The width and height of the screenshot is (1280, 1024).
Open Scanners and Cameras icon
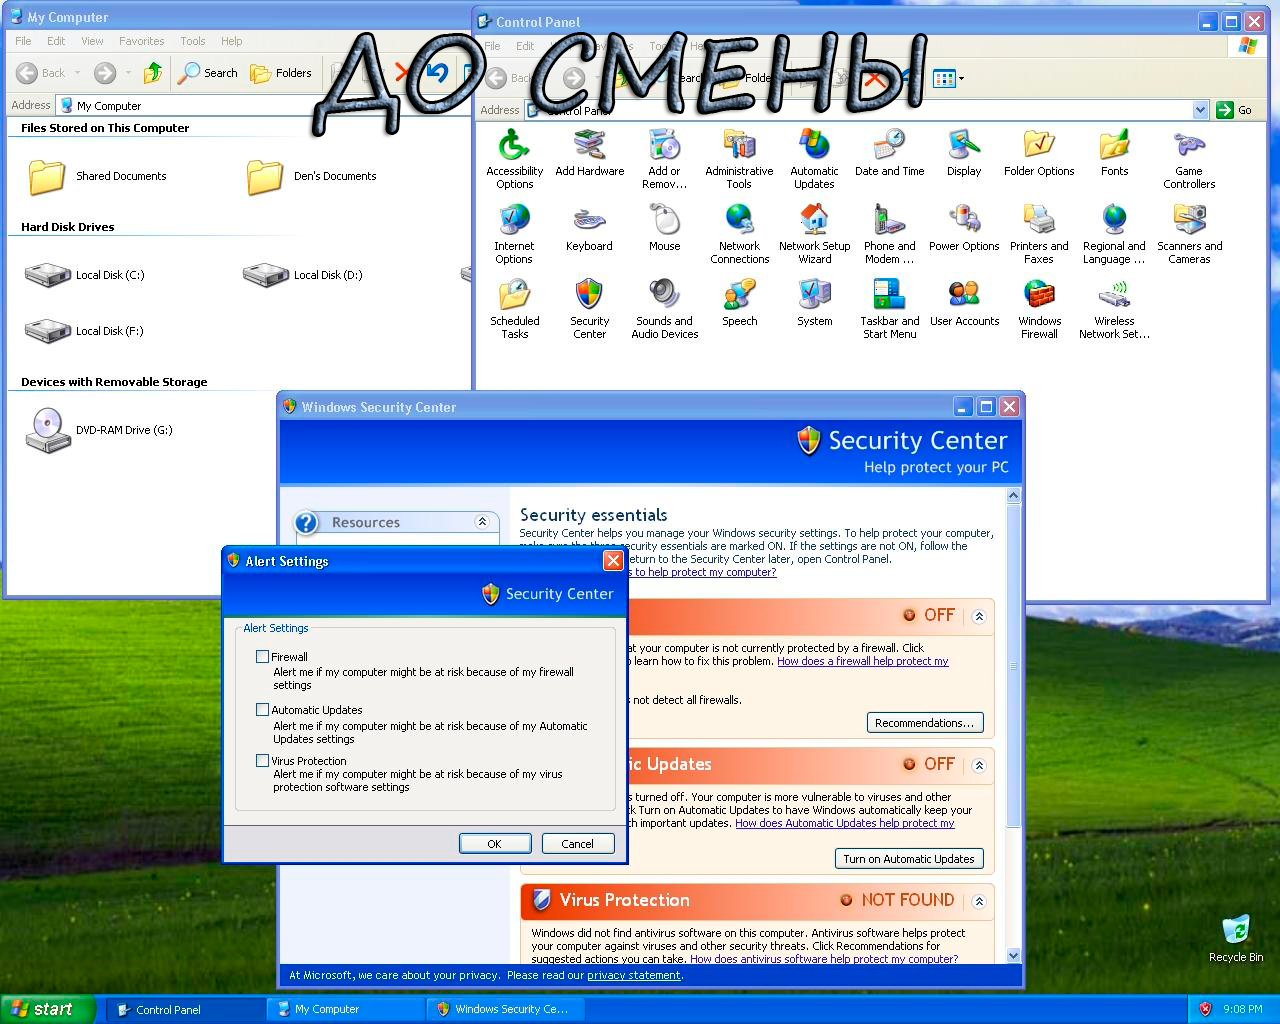(1189, 234)
